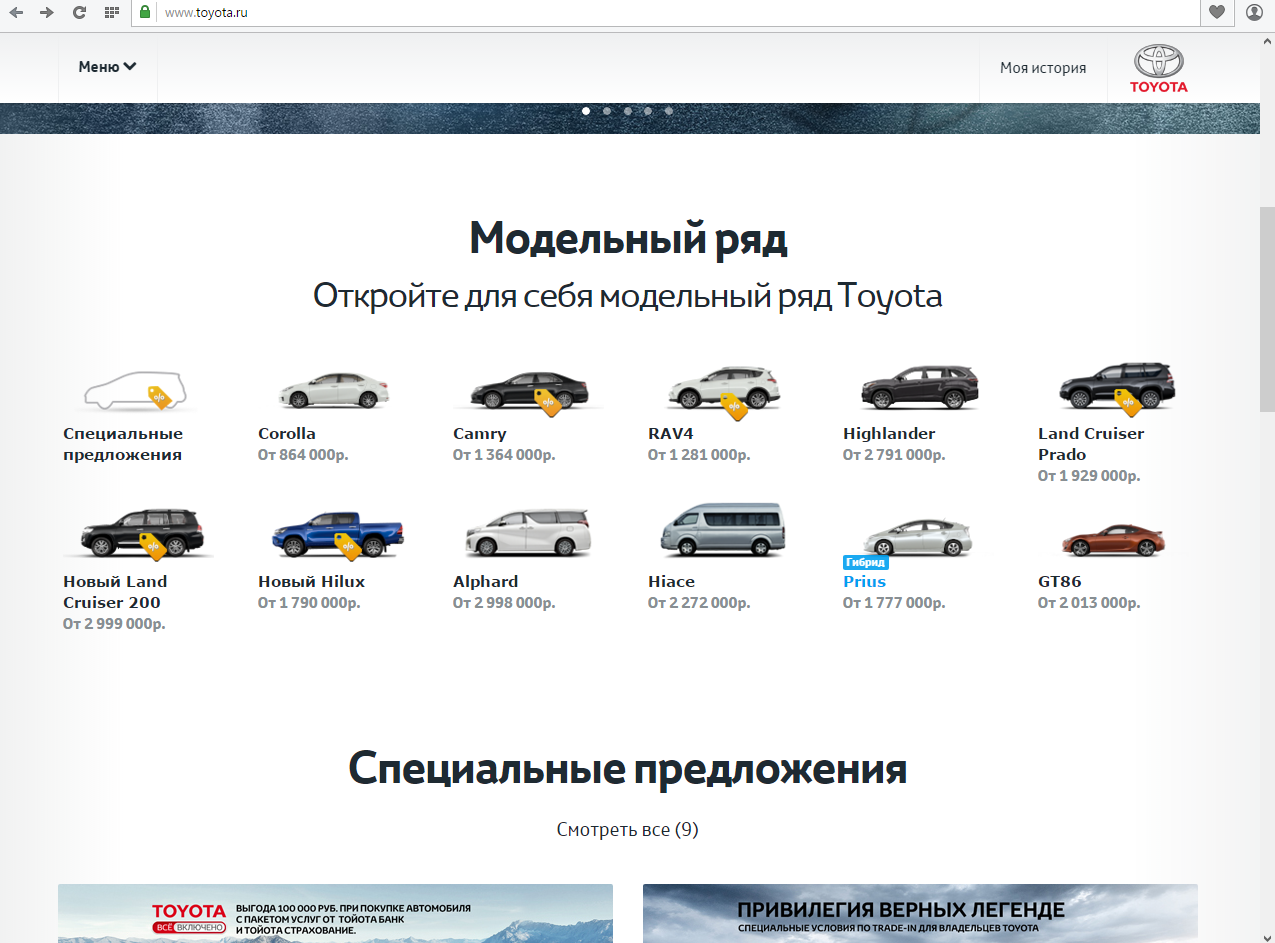Open the Highlander model link
1275x943 pixels.
point(889,434)
